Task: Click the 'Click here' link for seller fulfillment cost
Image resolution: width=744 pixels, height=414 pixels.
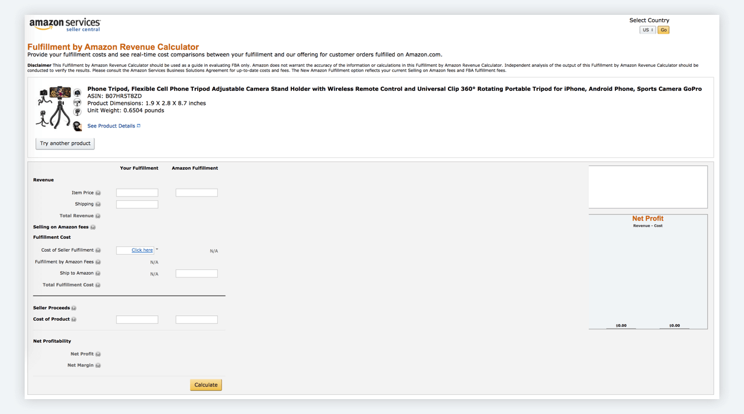Action: (142, 250)
